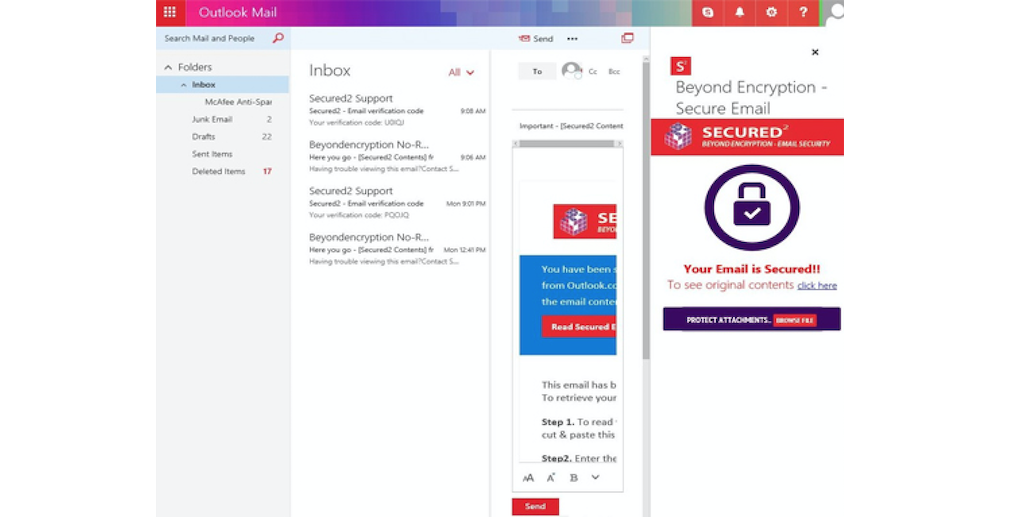Pop out message in new window
This screenshot has width=1024, height=517.
pos(627,39)
